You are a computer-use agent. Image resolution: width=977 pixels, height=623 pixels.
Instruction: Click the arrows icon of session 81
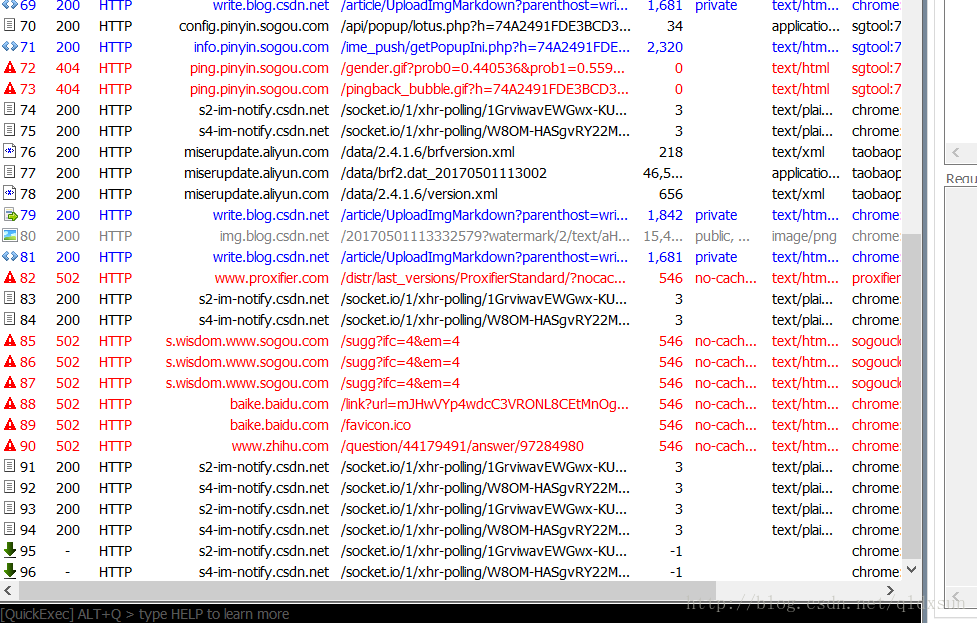9,257
